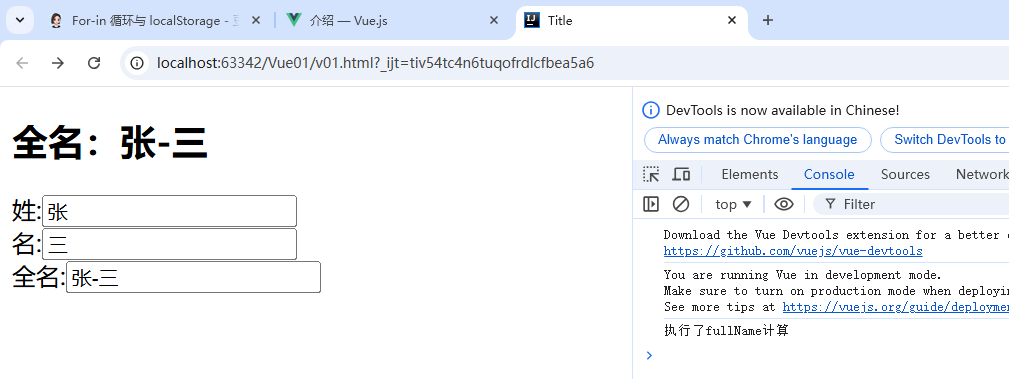Click Always match Chrome's language button

coord(757,140)
